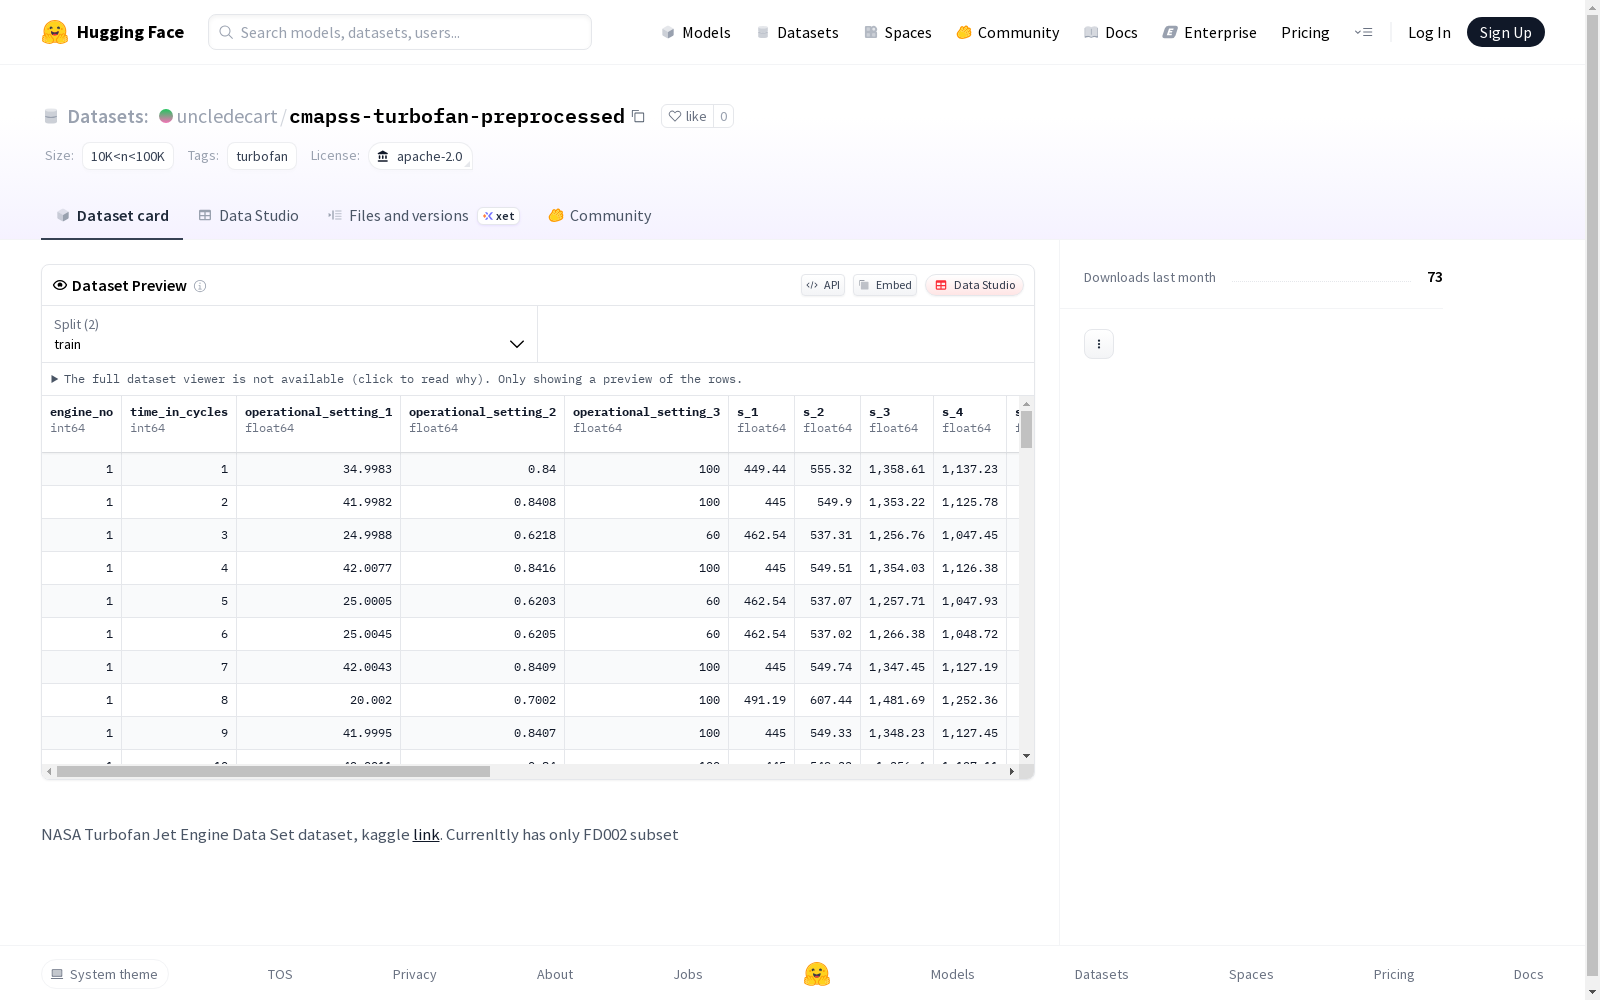The width and height of the screenshot is (1600, 1000).
Task: Click the cell value 491.19
Action: click(x=765, y=700)
